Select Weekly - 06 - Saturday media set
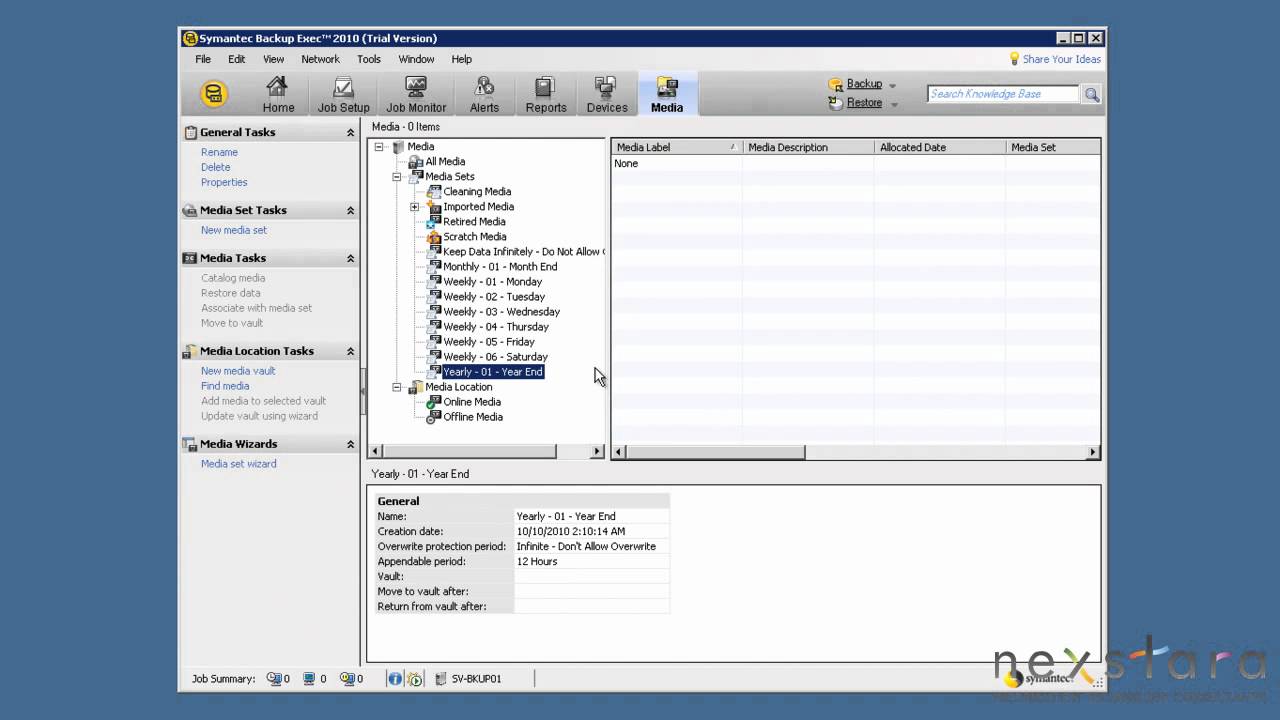This screenshot has width=1280, height=720. tap(495, 357)
